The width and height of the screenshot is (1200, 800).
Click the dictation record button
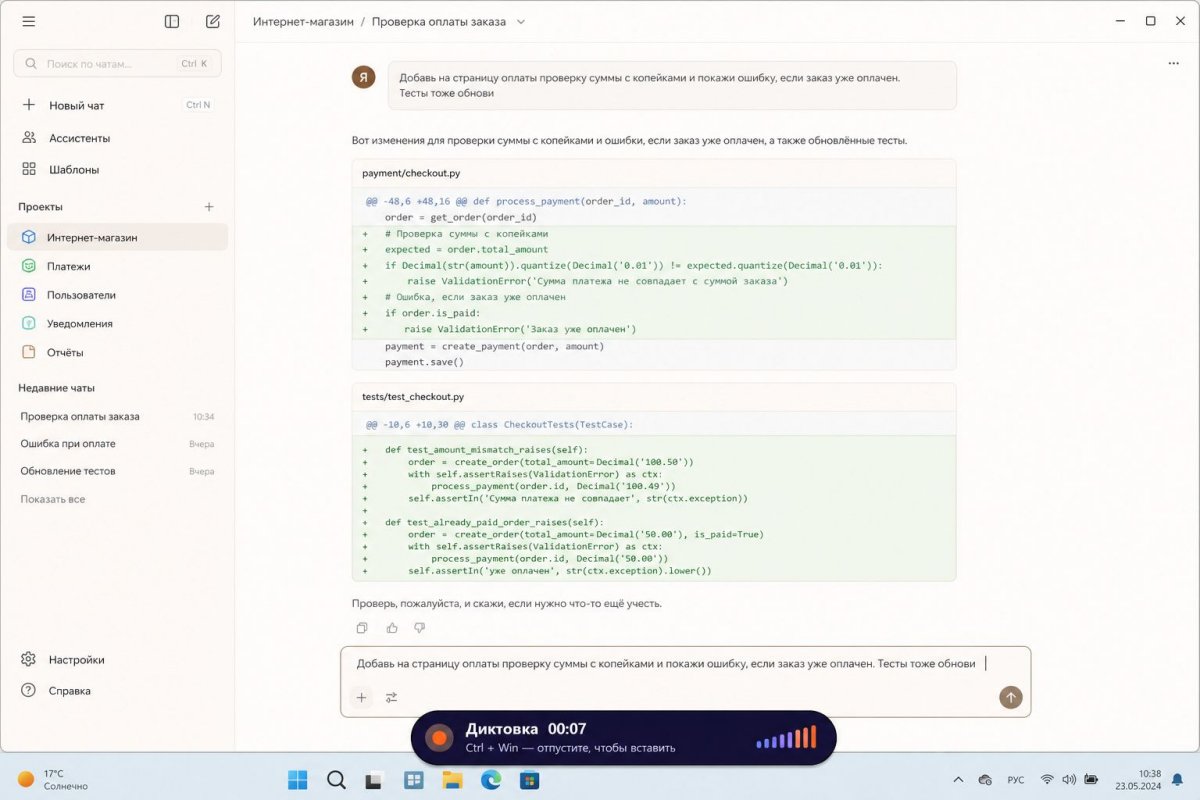[x=439, y=738]
